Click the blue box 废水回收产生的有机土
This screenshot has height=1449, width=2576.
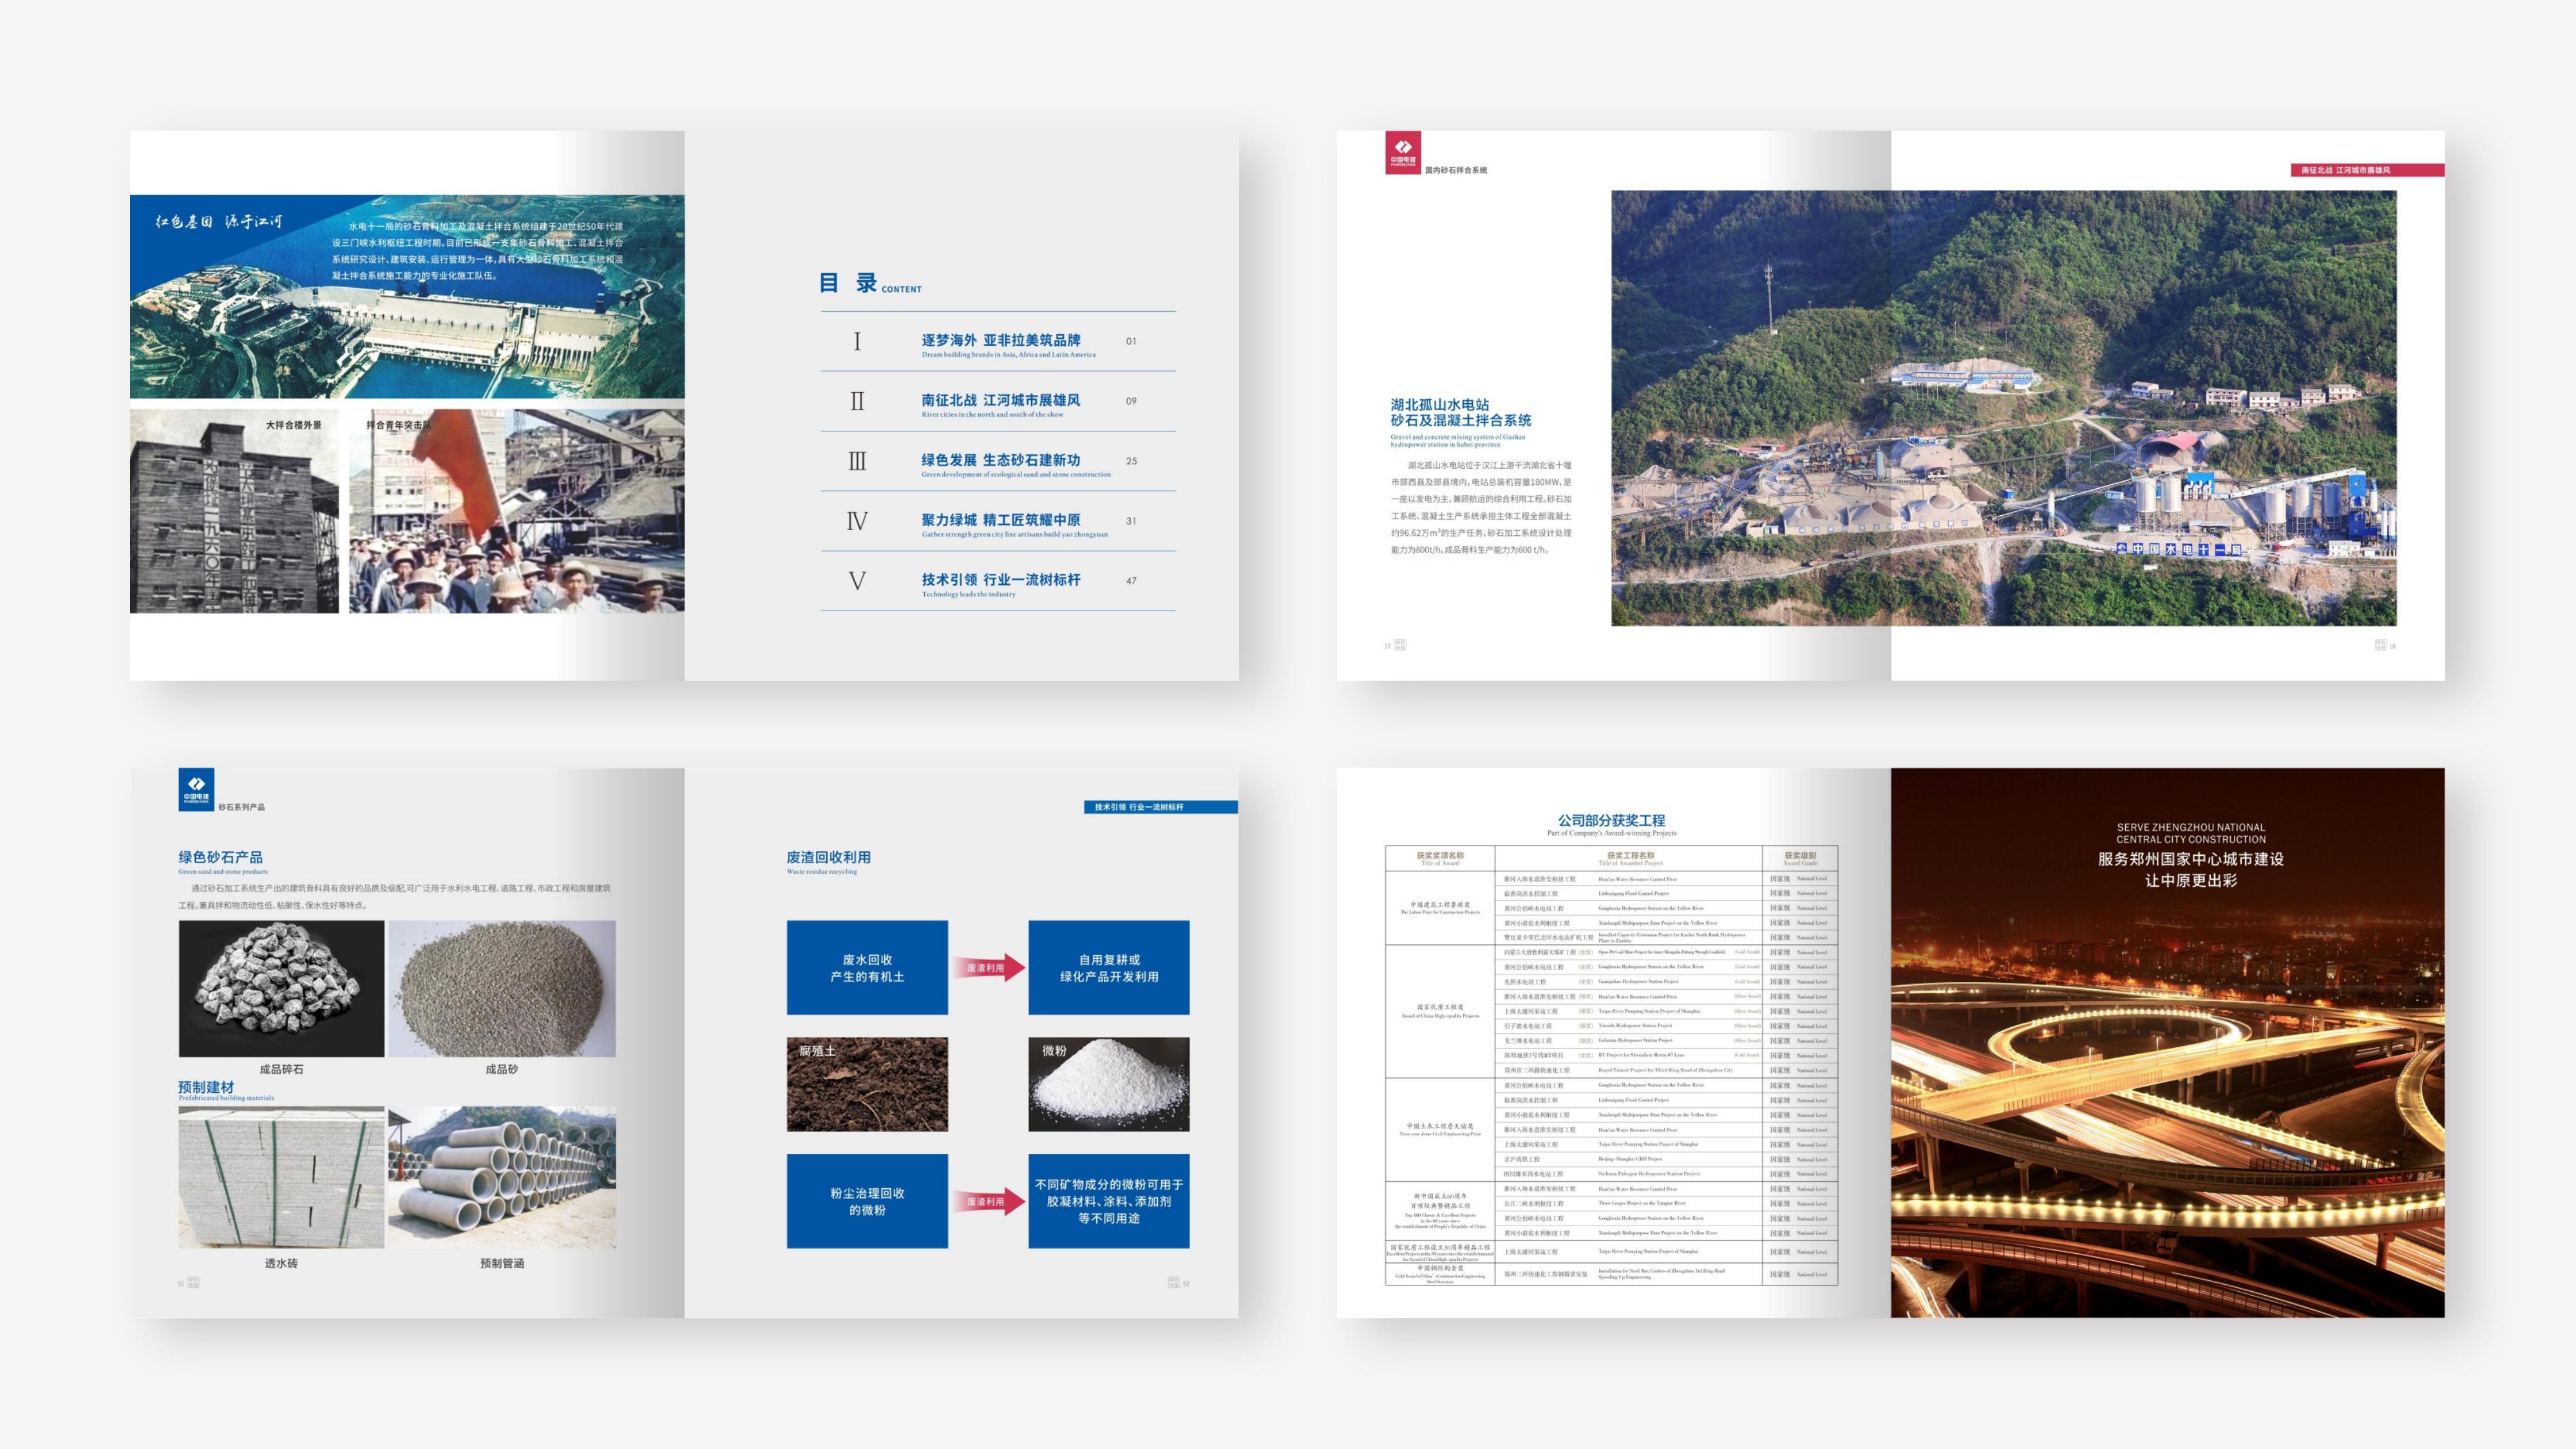[x=867, y=968]
